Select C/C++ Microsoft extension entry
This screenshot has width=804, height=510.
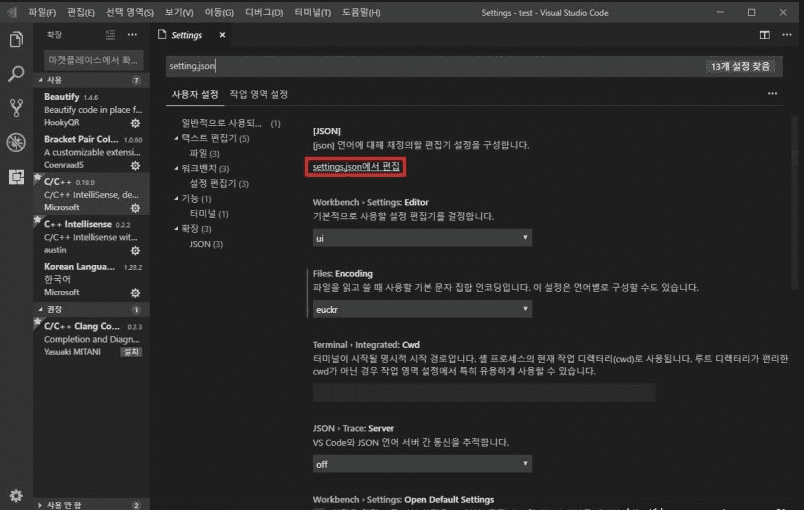(x=91, y=194)
